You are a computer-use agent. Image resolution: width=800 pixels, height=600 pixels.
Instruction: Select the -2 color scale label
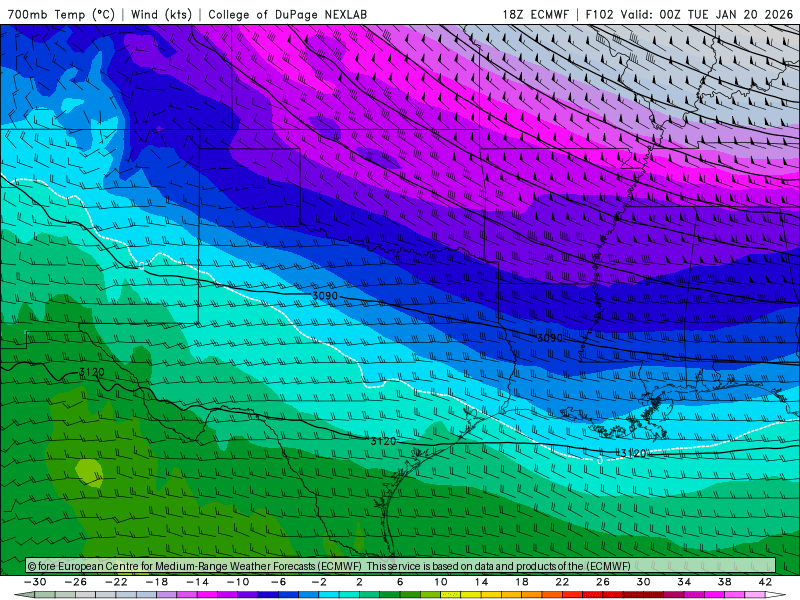(x=319, y=582)
